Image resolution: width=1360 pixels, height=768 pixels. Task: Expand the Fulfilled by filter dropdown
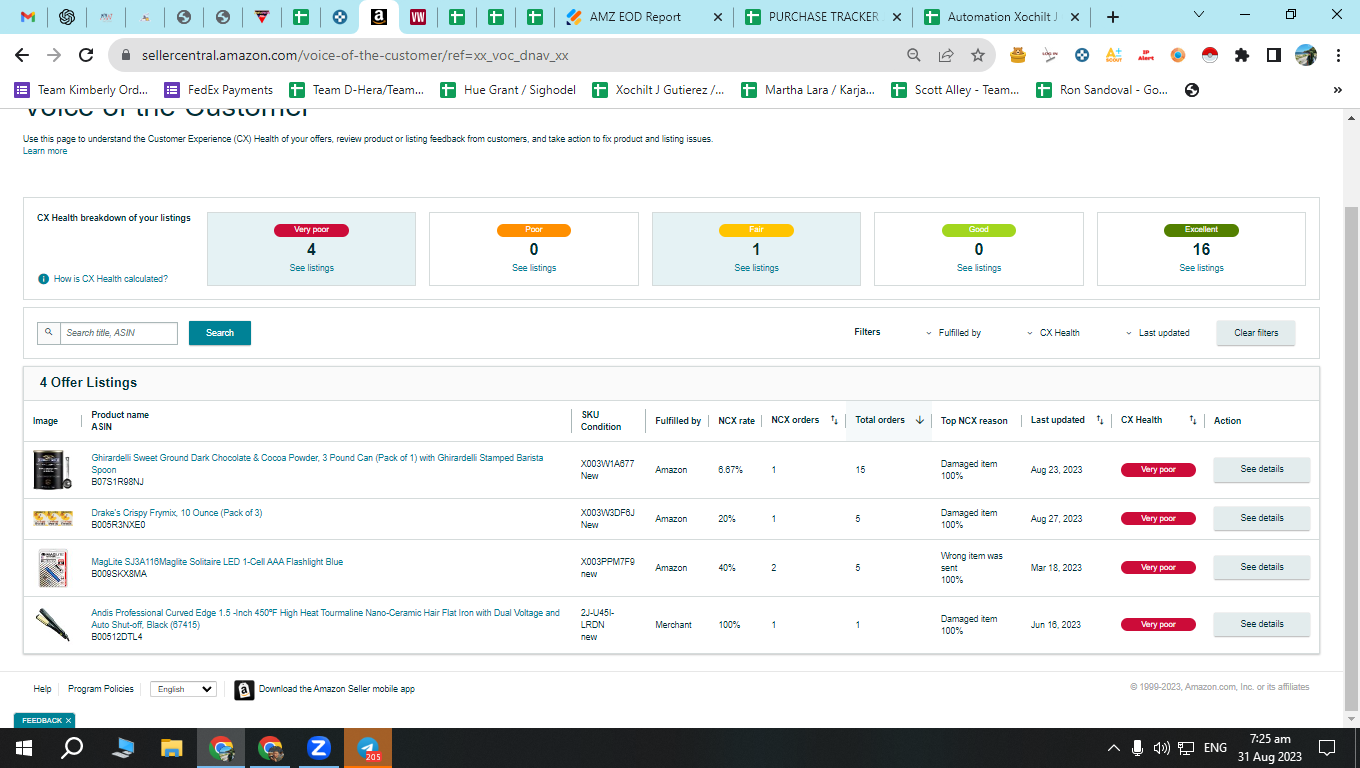pos(953,333)
